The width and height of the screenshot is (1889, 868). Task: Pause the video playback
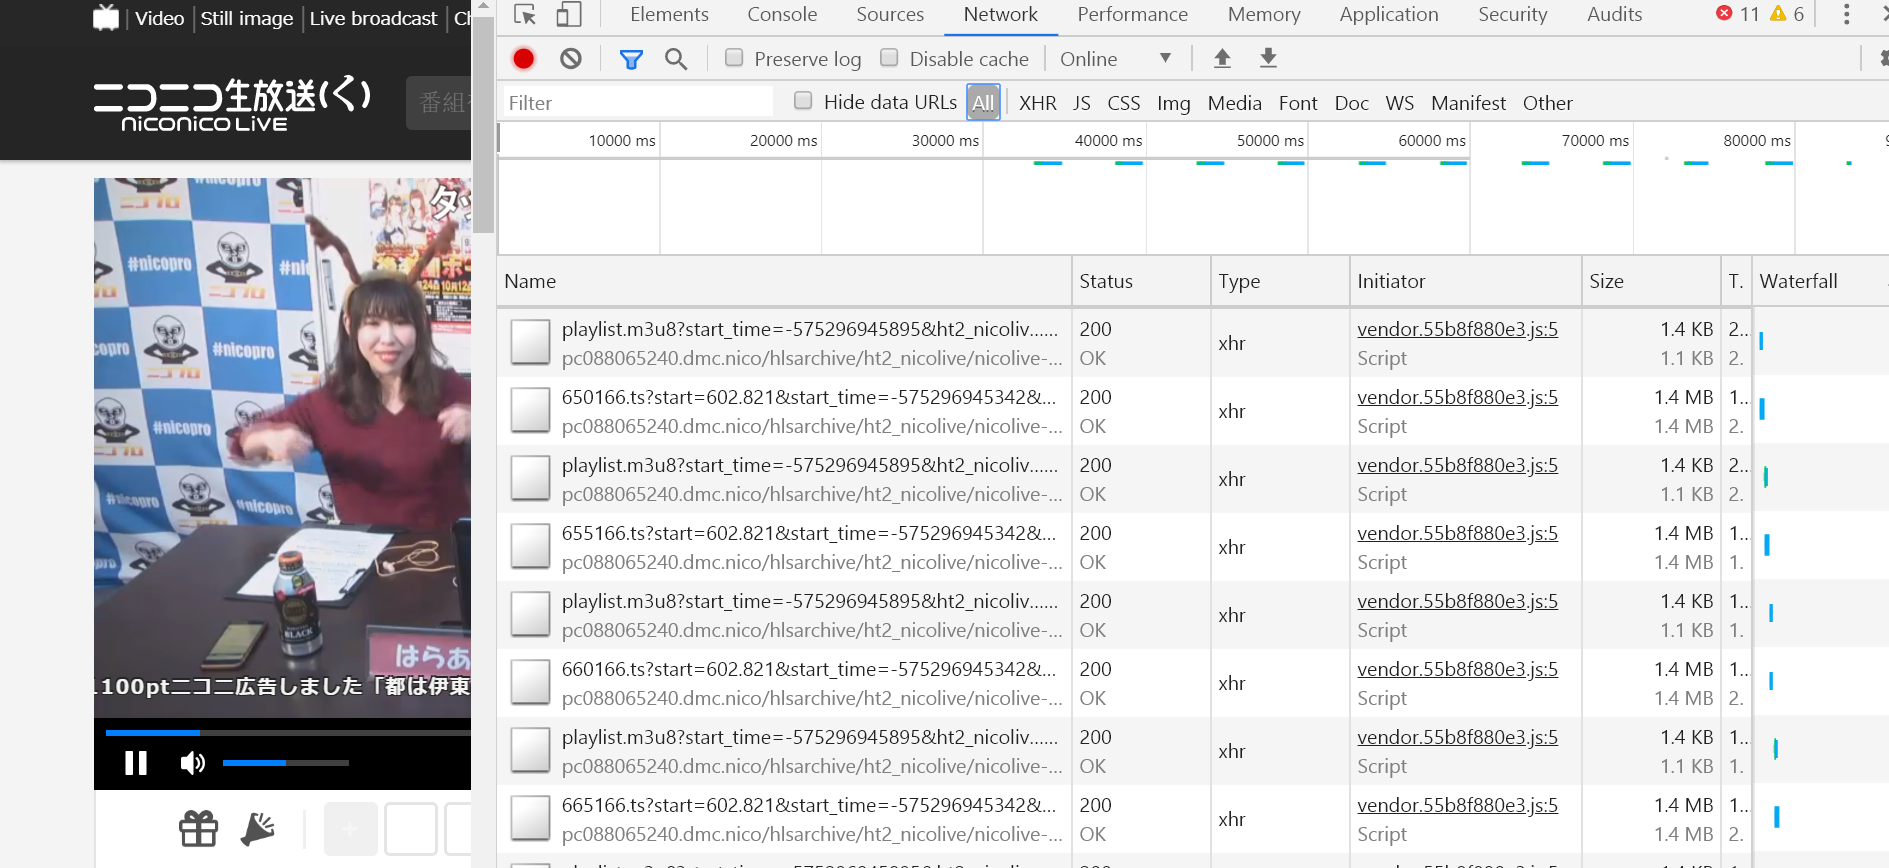pyautogui.click(x=136, y=763)
